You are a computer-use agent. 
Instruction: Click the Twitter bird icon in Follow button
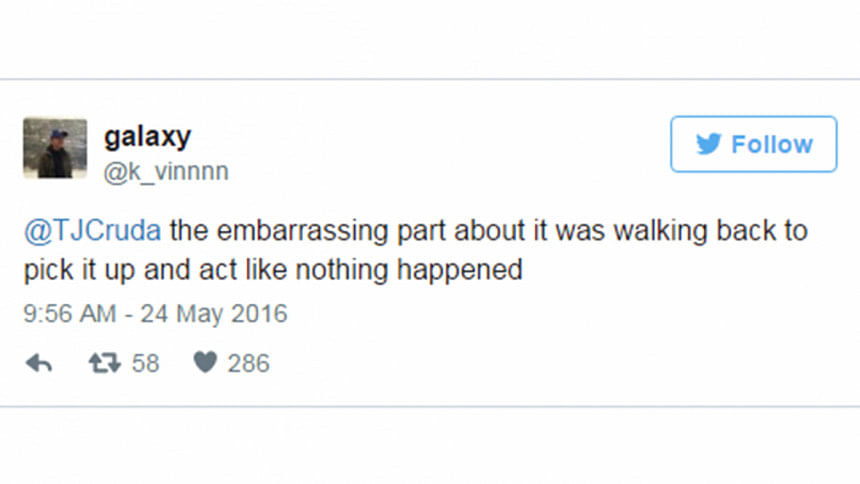click(708, 144)
